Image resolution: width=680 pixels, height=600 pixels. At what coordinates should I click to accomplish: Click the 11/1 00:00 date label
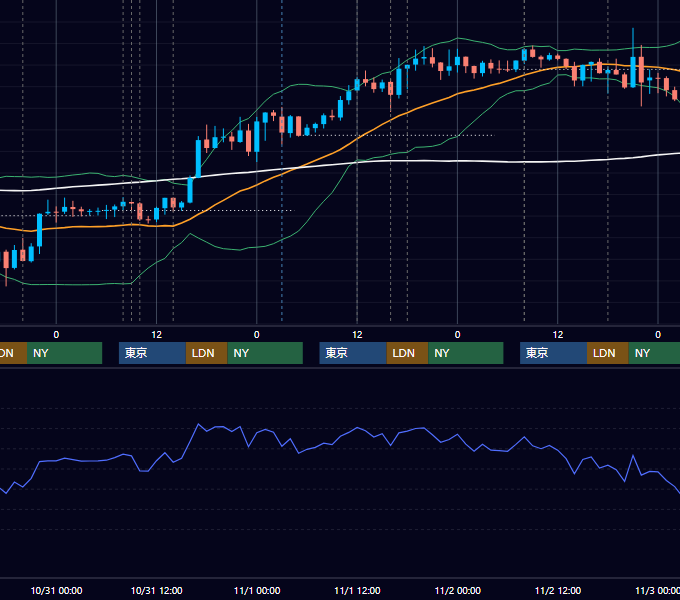tap(257, 590)
